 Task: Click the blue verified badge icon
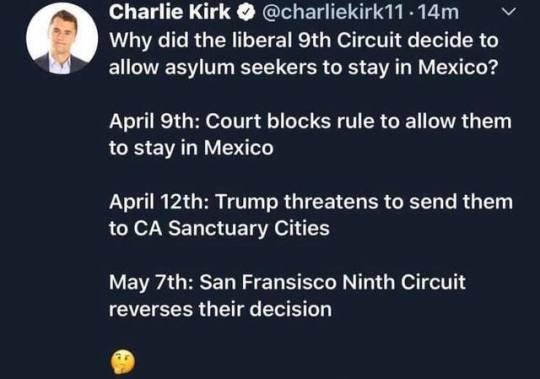pyautogui.click(x=246, y=13)
